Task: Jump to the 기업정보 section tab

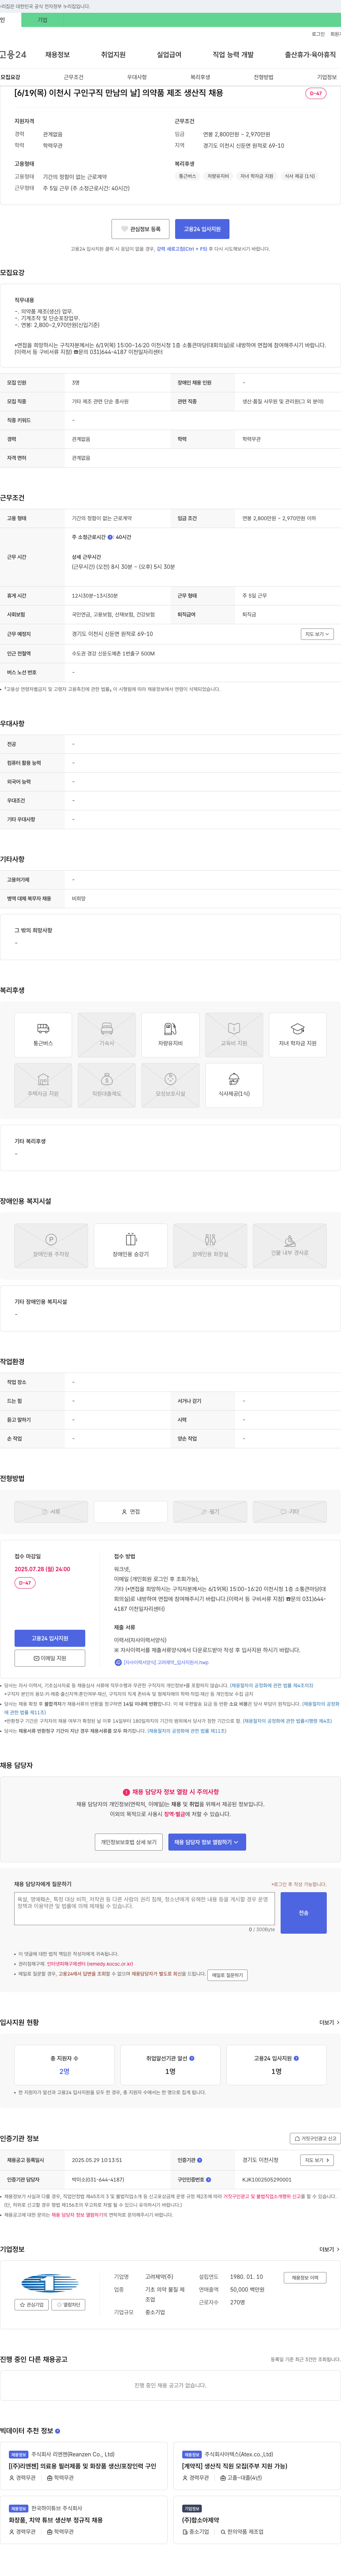Action: pyautogui.click(x=327, y=77)
